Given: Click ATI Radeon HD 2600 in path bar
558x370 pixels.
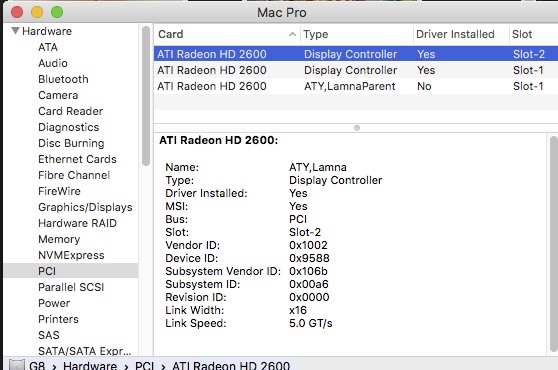Looking at the screenshot, I should pos(231,365).
